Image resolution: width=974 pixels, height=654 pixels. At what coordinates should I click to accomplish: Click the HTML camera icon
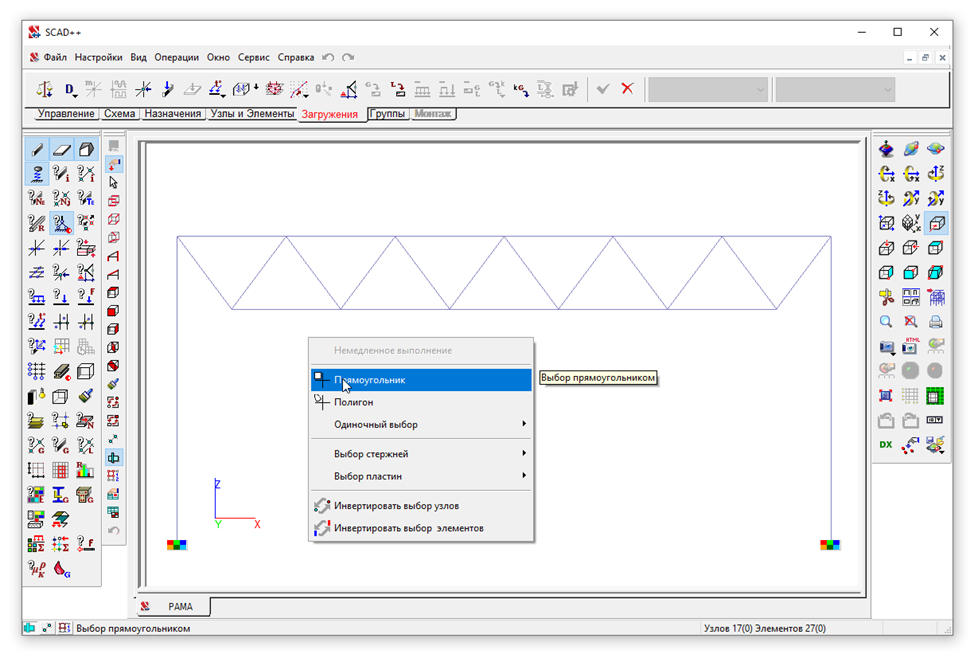911,346
